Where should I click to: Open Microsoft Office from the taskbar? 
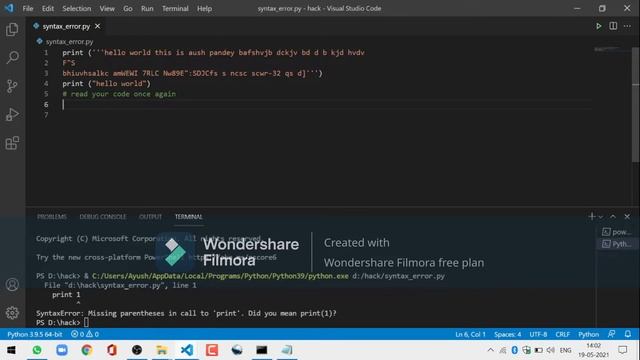point(112,350)
